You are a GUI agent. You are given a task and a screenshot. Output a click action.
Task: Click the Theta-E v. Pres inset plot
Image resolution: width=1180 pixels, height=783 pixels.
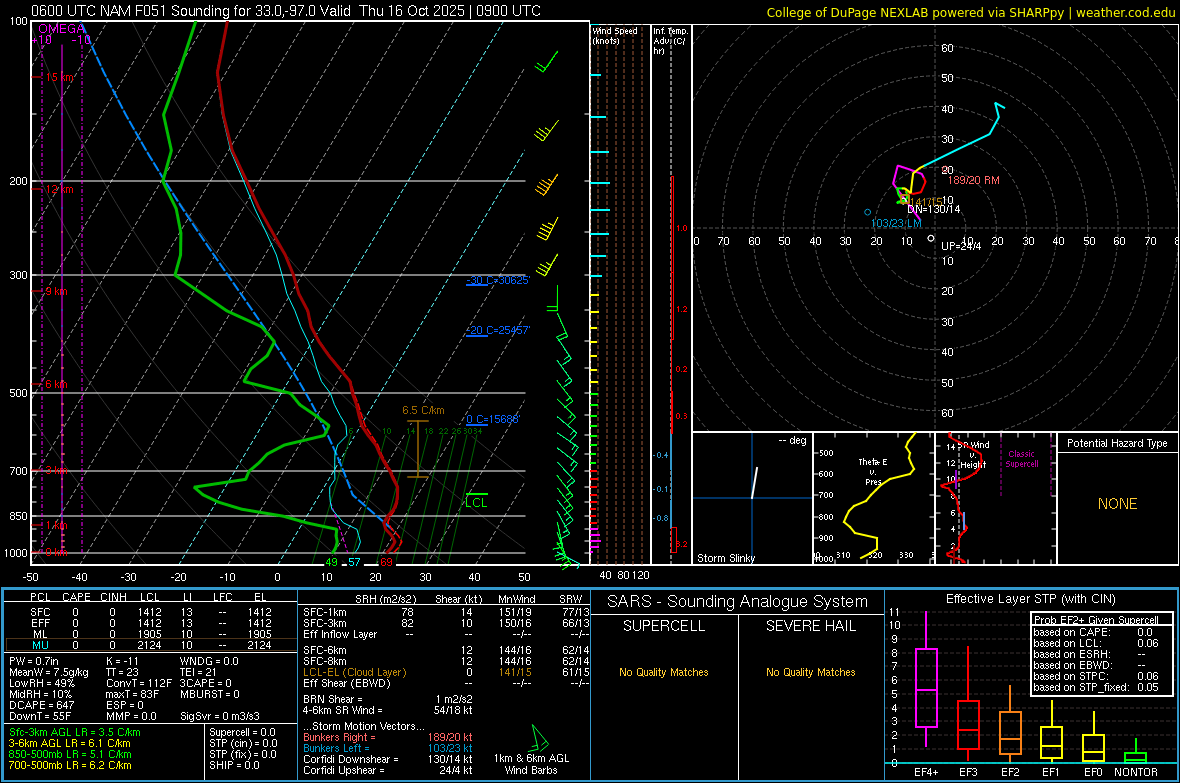pyautogui.click(x=873, y=498)
